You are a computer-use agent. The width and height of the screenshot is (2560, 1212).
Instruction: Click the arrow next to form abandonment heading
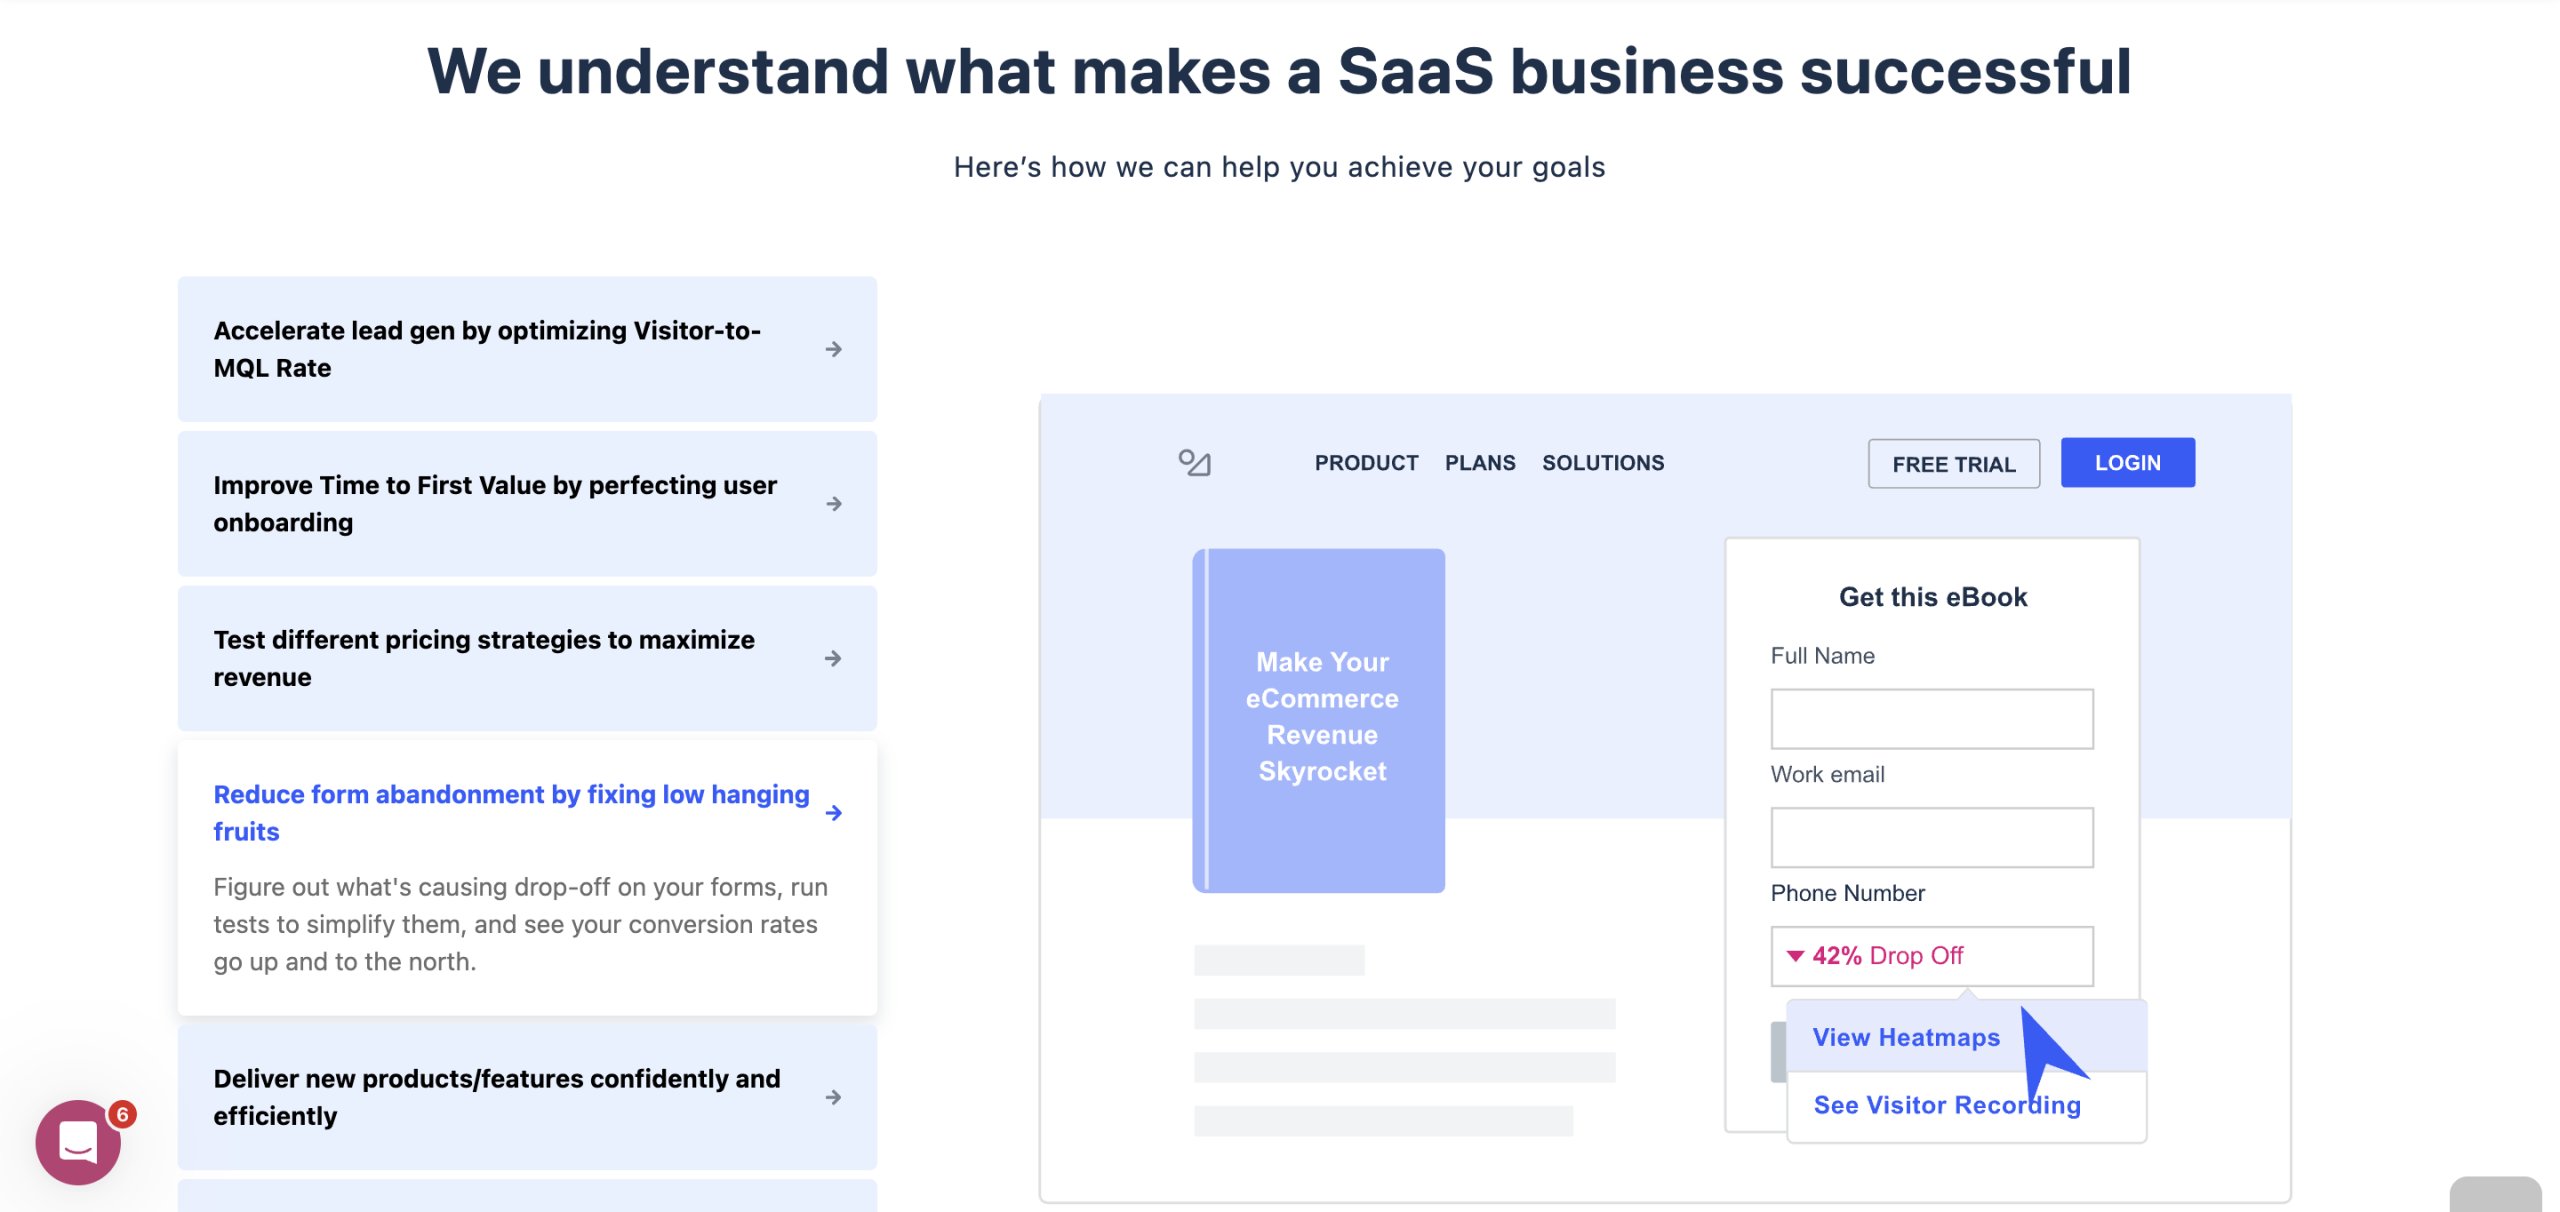(x=833, y=813)
